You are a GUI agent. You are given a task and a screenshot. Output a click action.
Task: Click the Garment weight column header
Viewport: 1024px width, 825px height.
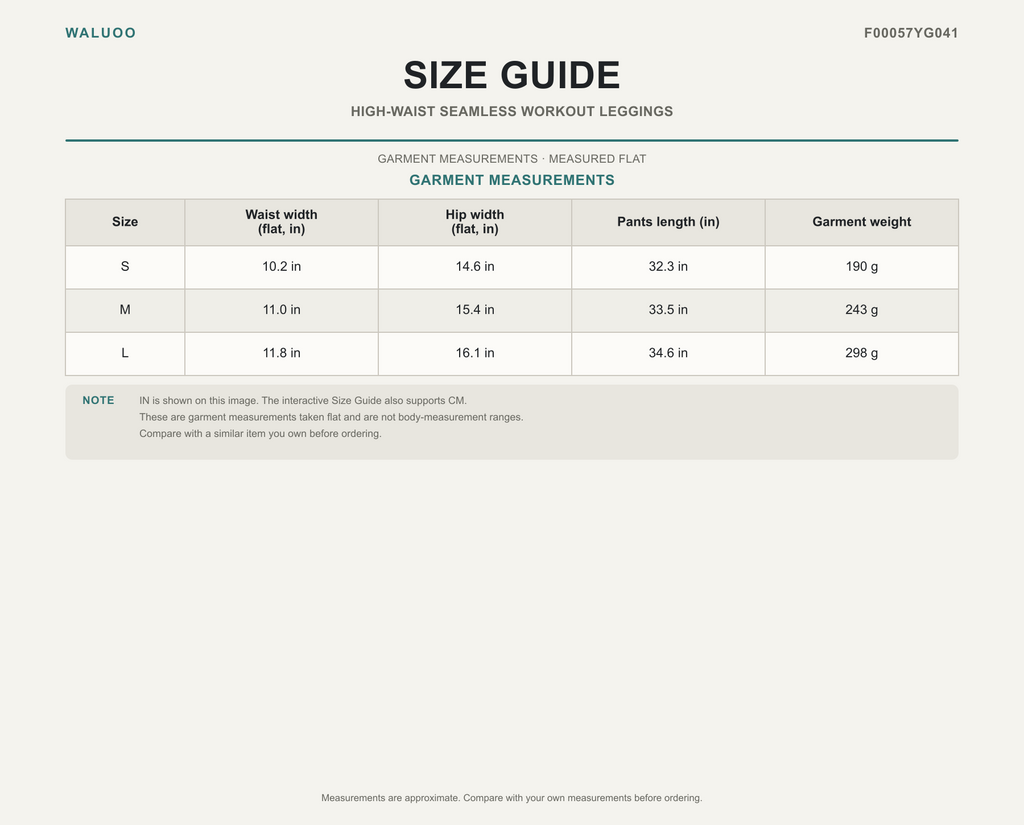pyautogui.click(x=861, y=222)
